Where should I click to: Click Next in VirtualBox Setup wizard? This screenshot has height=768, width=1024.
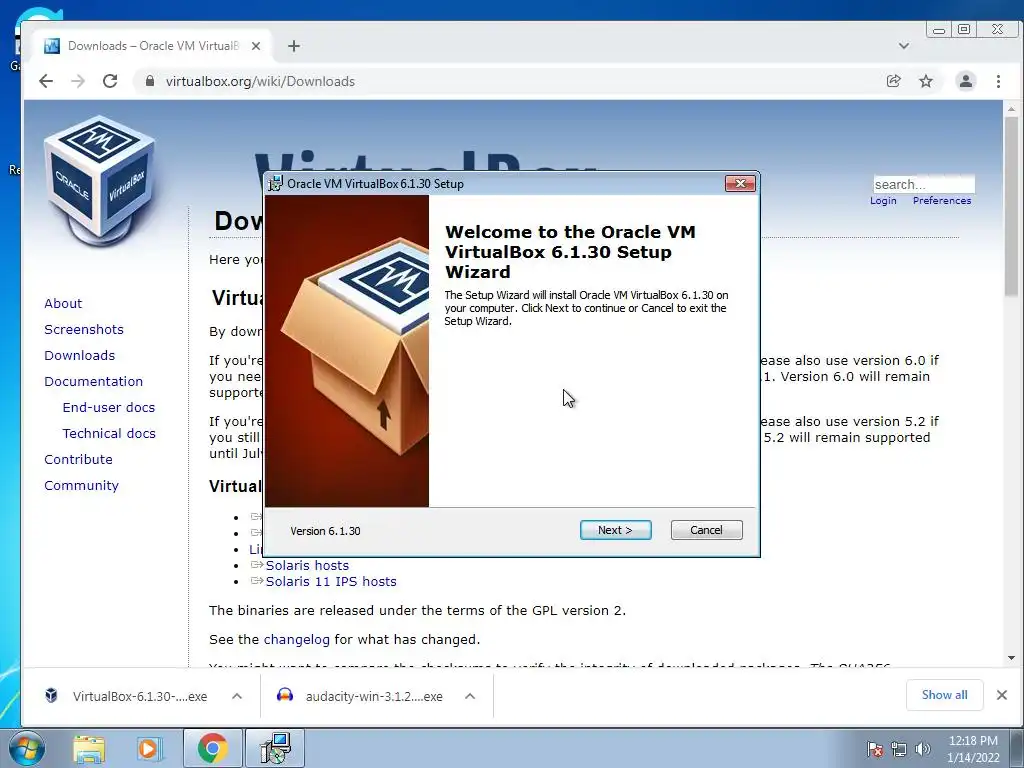(x=615, y=530)
